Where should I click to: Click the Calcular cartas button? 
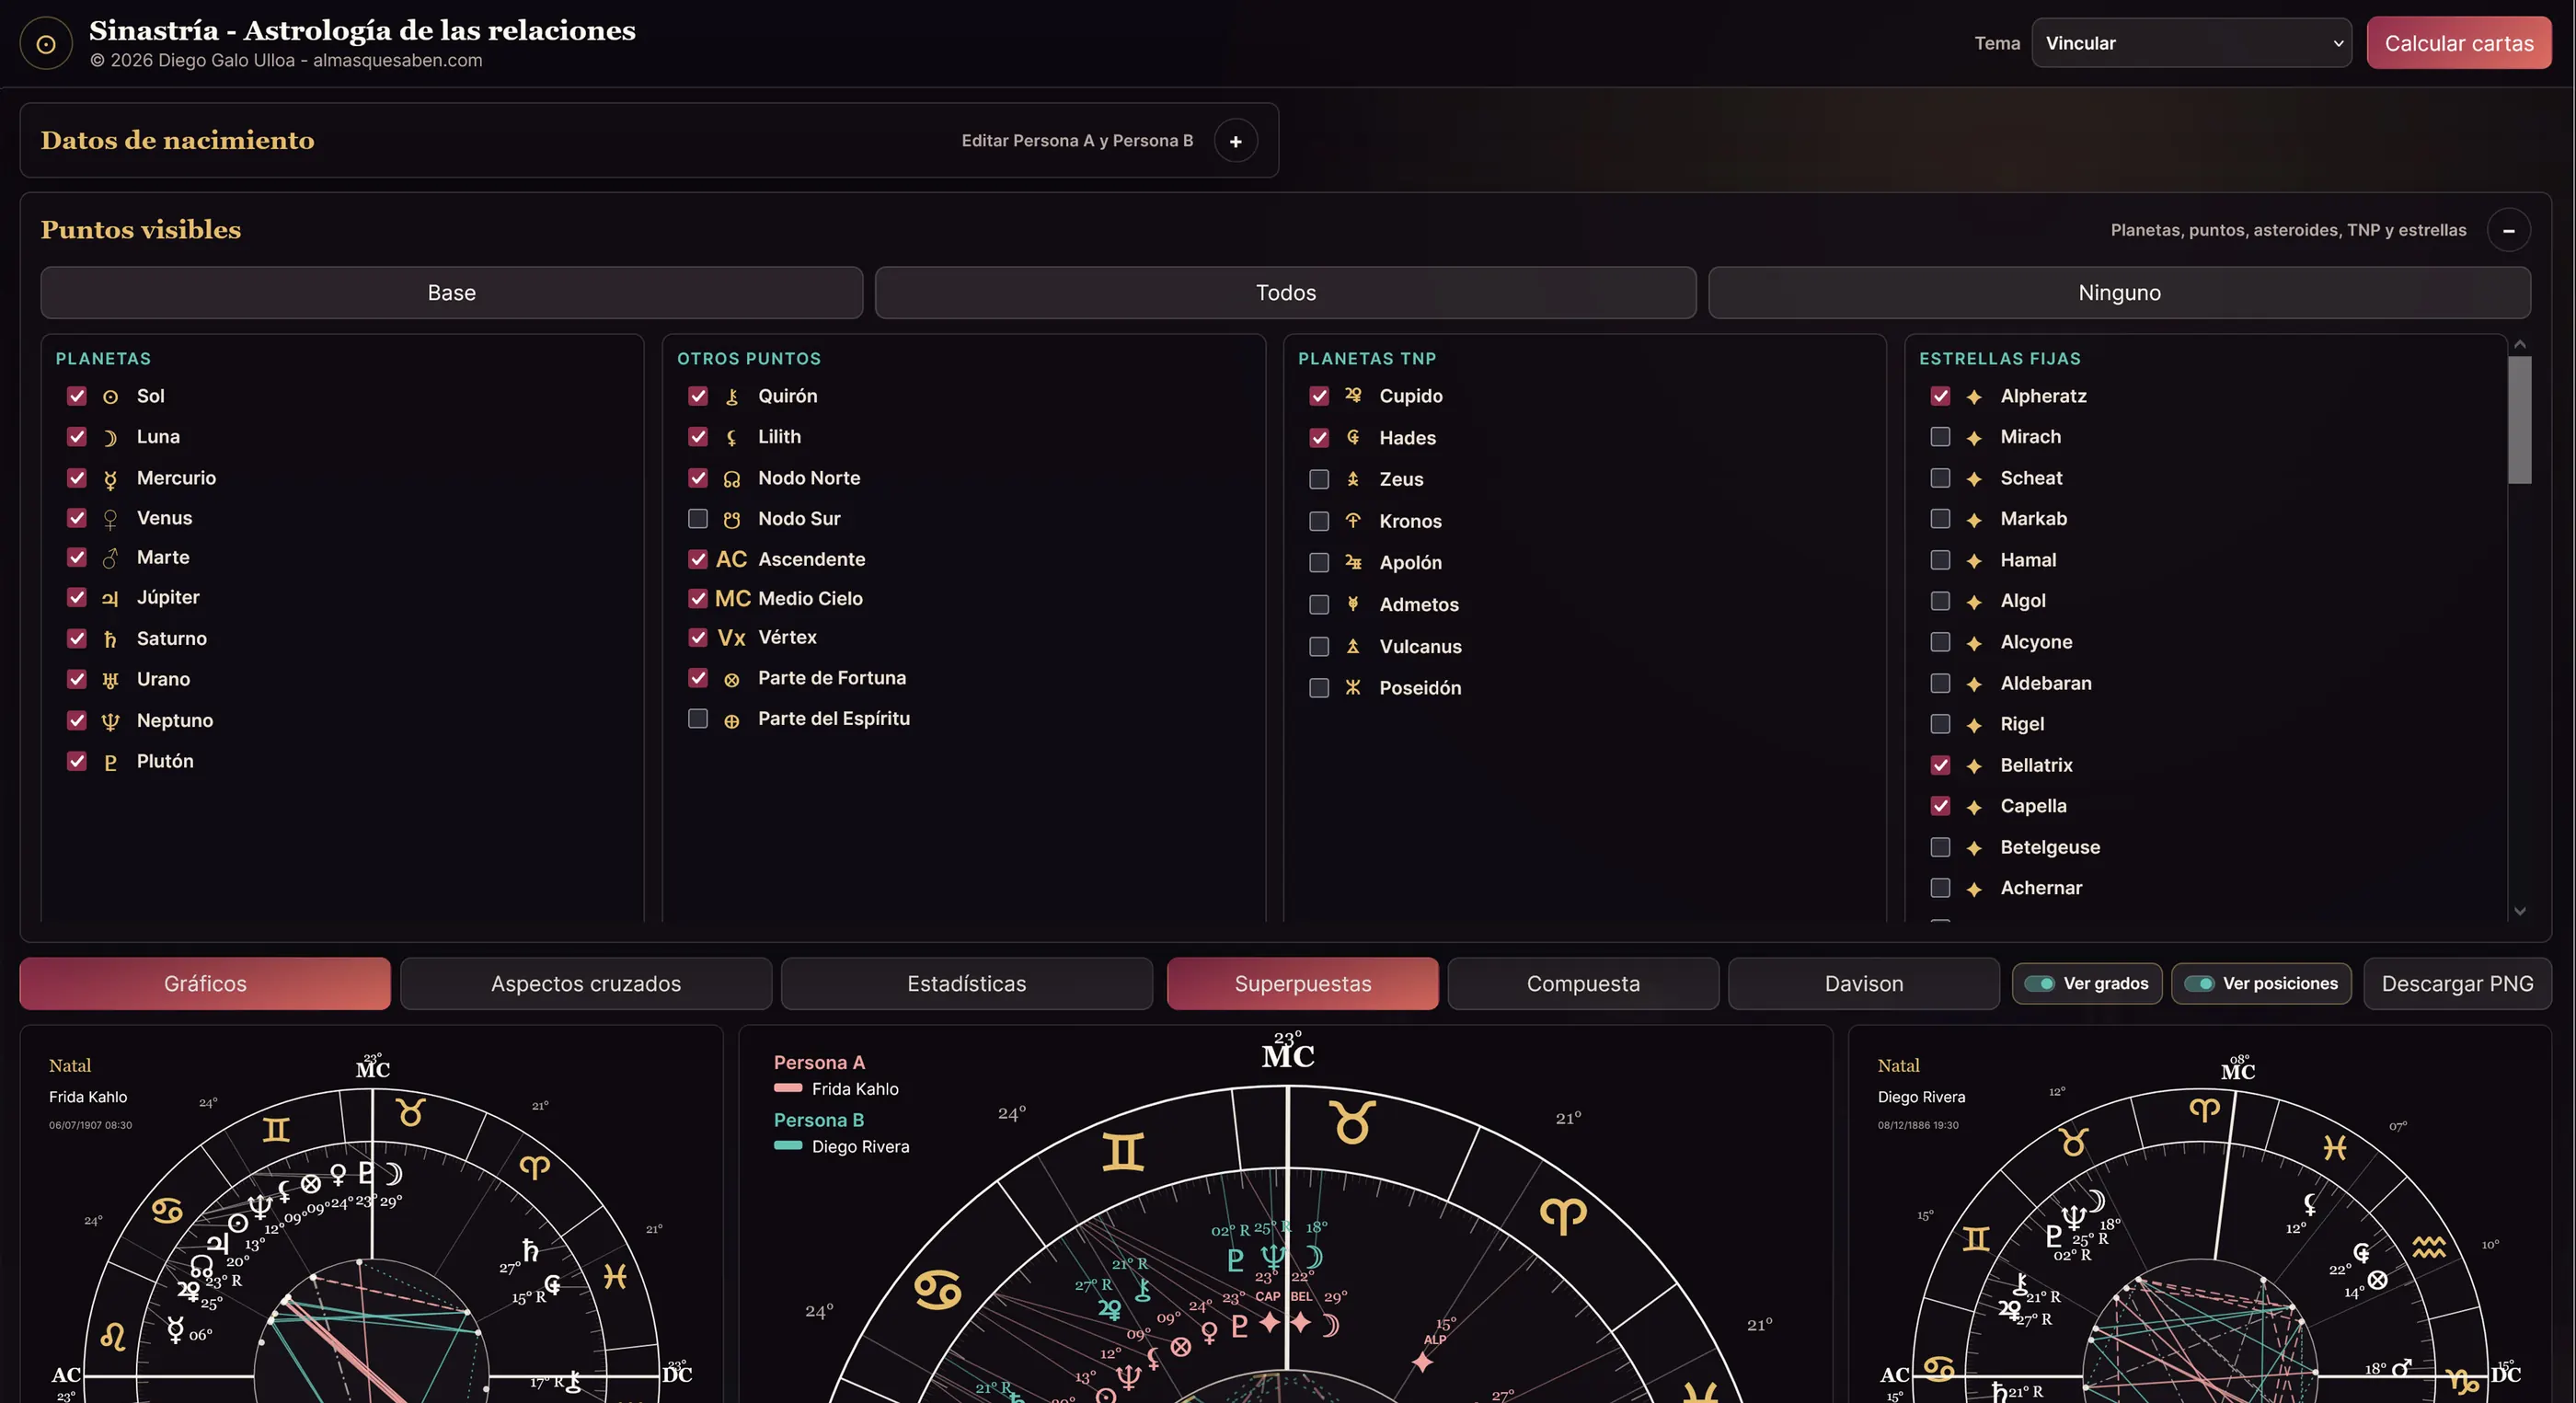[2459, 43]
